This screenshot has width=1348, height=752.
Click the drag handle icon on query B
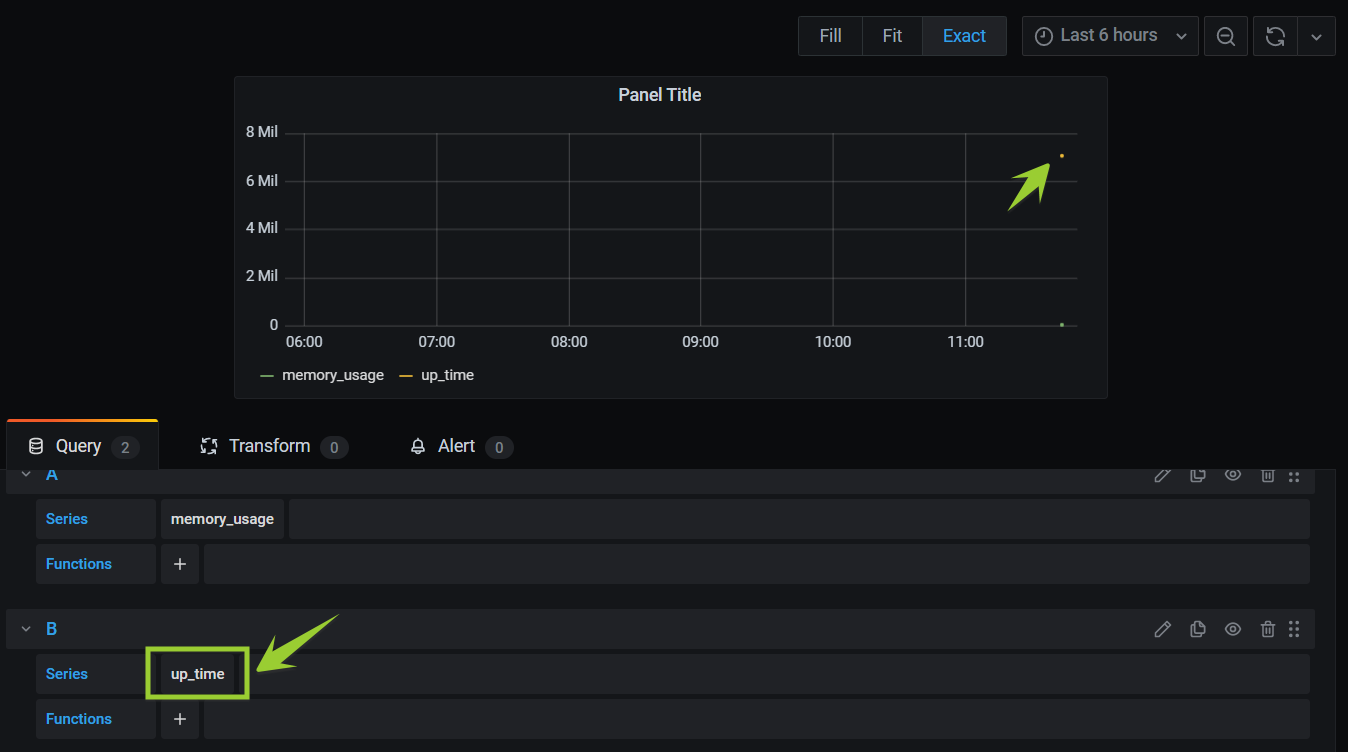1294,629
